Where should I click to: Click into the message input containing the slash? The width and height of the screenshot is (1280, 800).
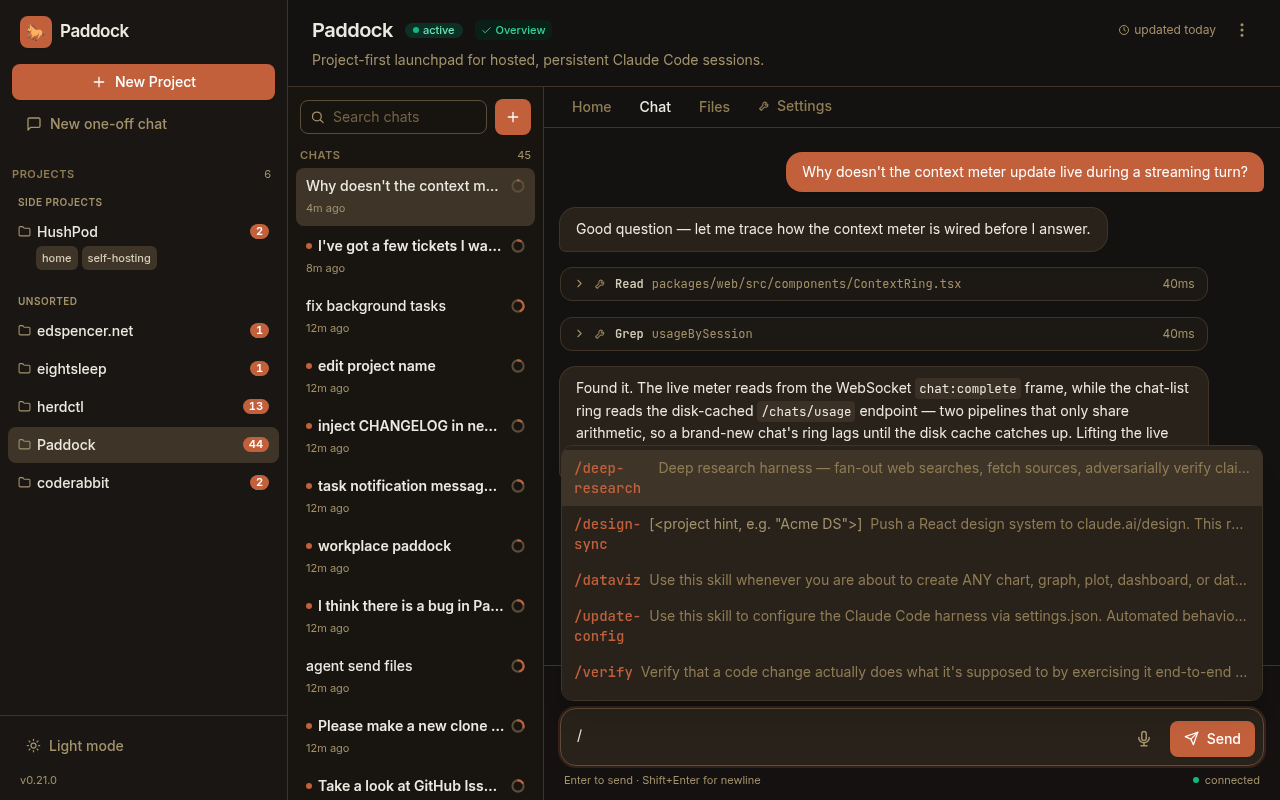(x=850, y=737)
